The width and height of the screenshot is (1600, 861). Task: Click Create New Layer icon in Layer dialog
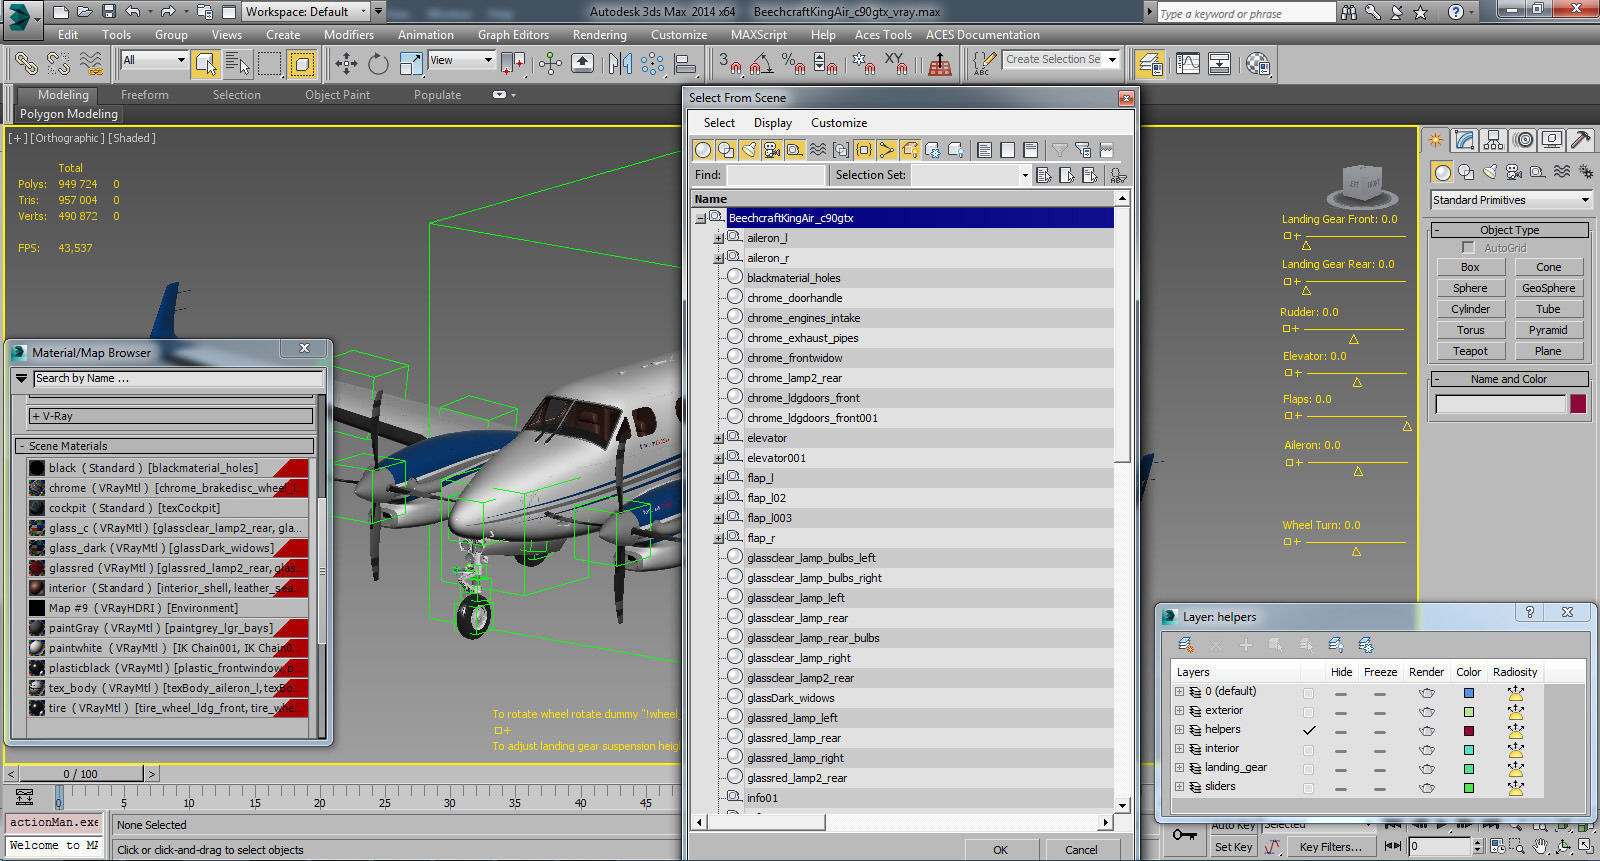(1185, 645)
